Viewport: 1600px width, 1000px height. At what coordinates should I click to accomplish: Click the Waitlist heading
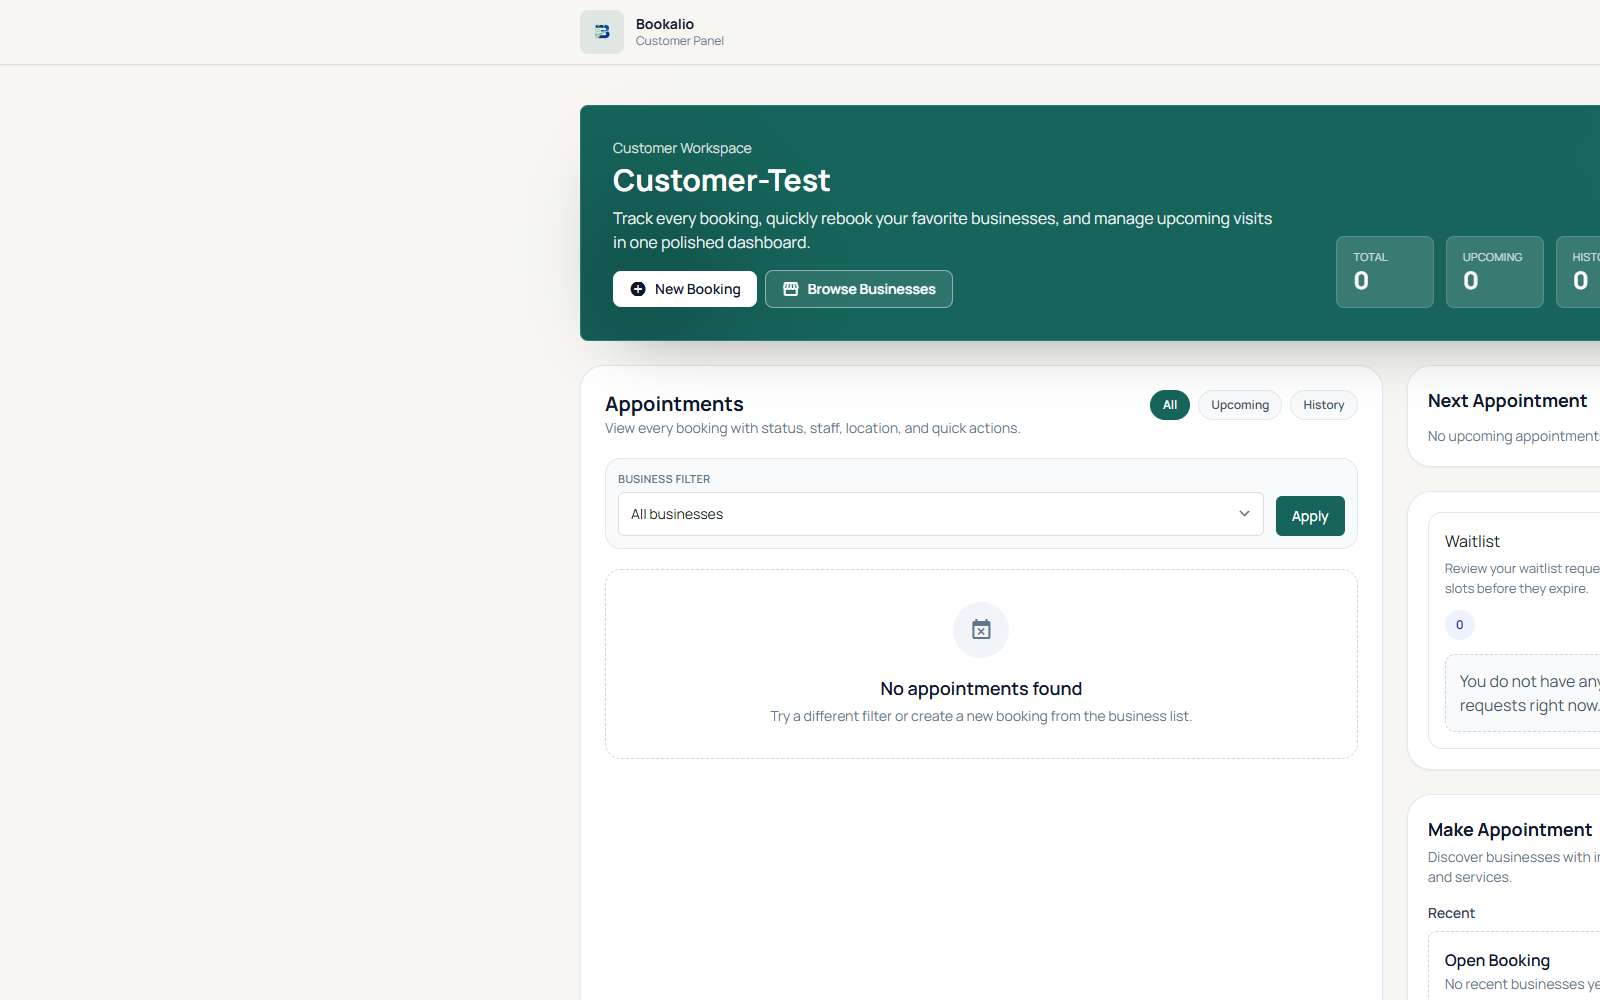click(1472, 541)
